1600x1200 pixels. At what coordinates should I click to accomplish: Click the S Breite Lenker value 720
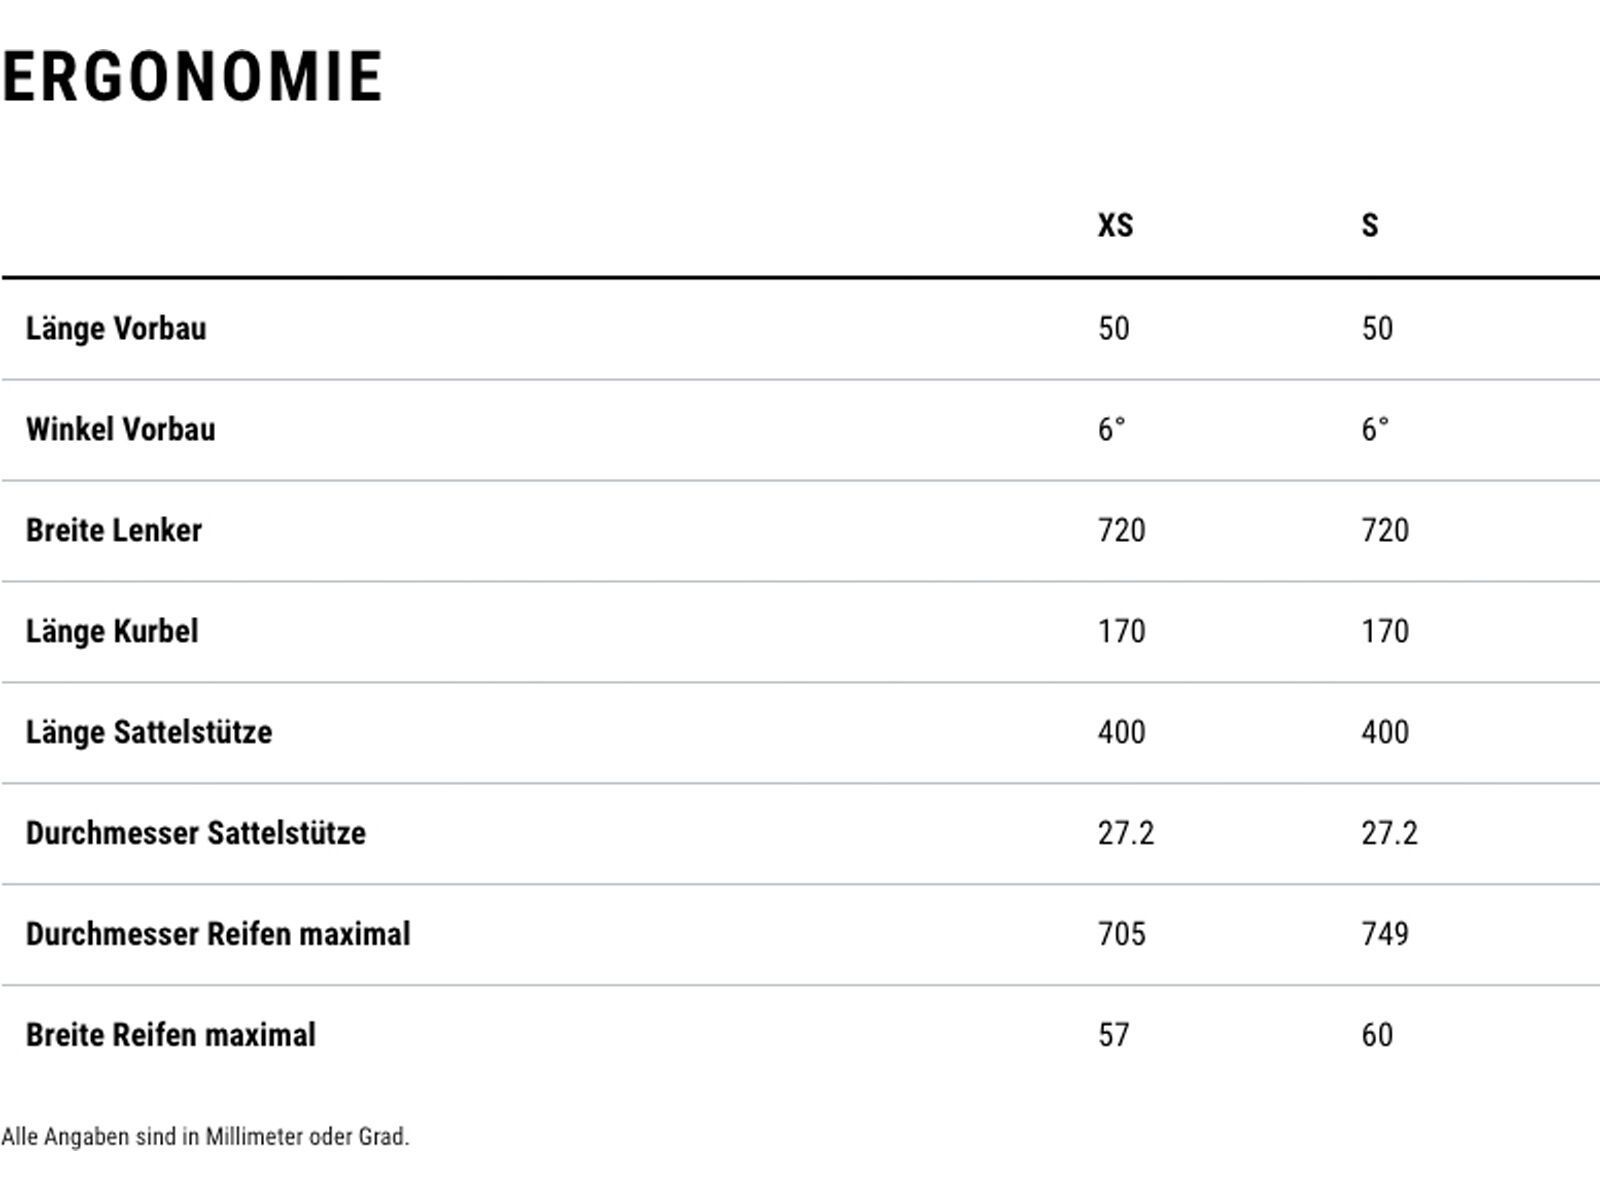click(x=1384, y=531)
